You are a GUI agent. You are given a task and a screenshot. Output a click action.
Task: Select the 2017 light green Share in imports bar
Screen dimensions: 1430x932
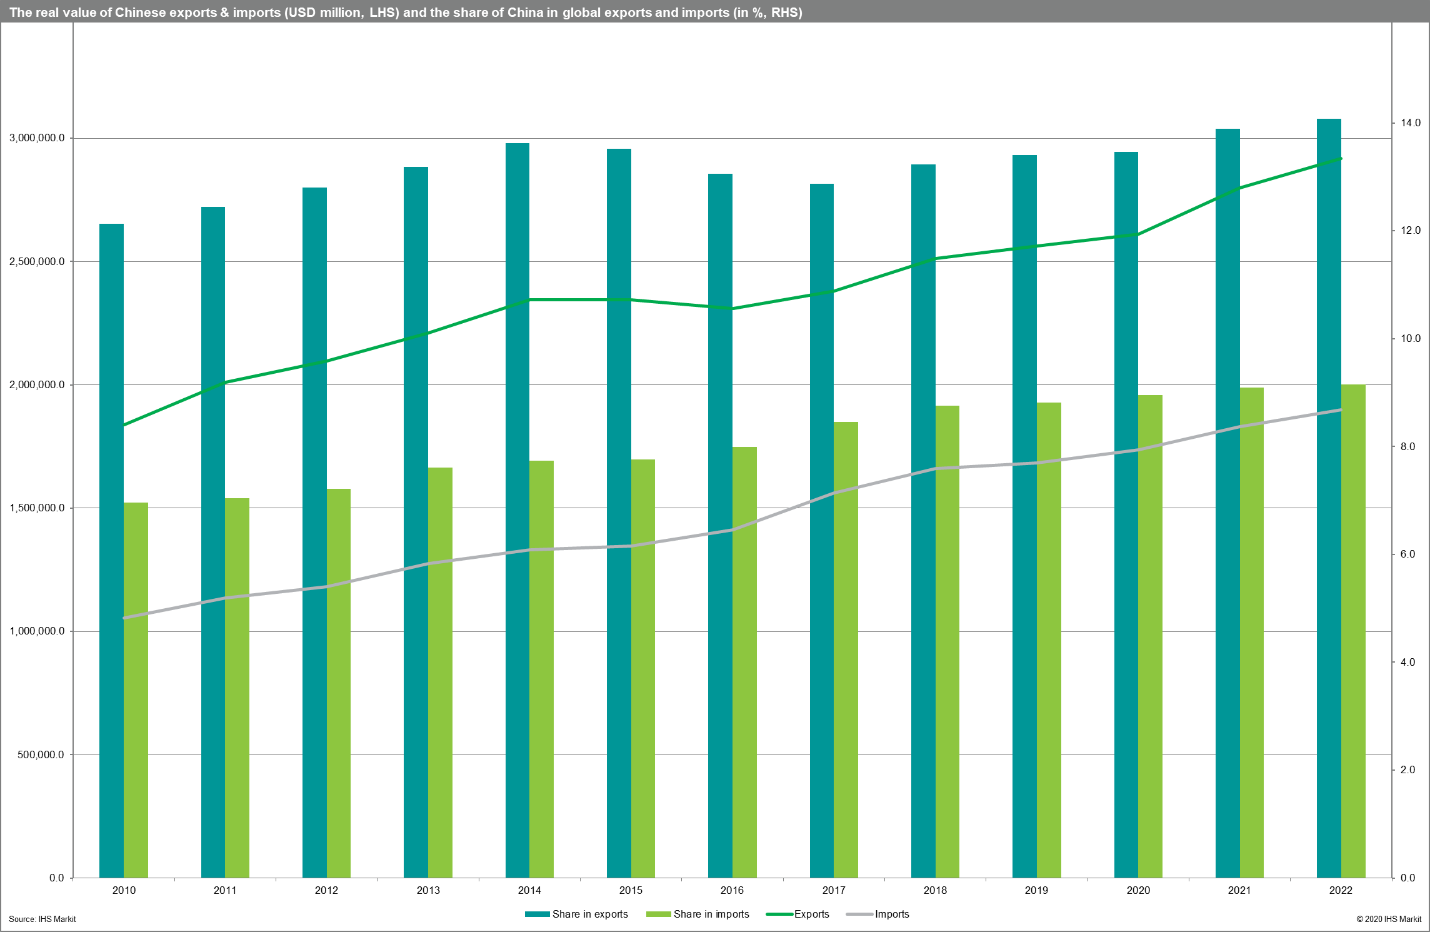[846, 650]
